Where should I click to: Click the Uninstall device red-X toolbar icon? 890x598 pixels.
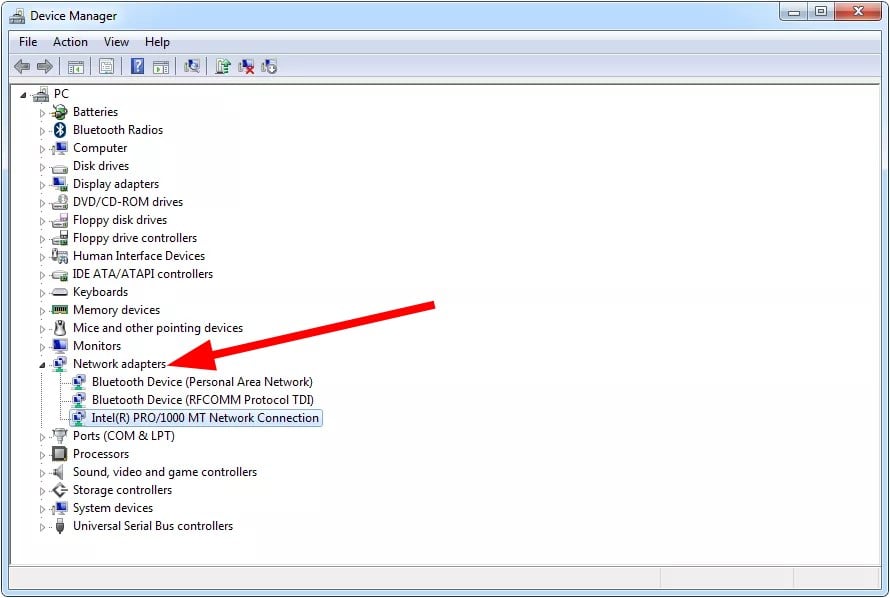tap(246, 67)
